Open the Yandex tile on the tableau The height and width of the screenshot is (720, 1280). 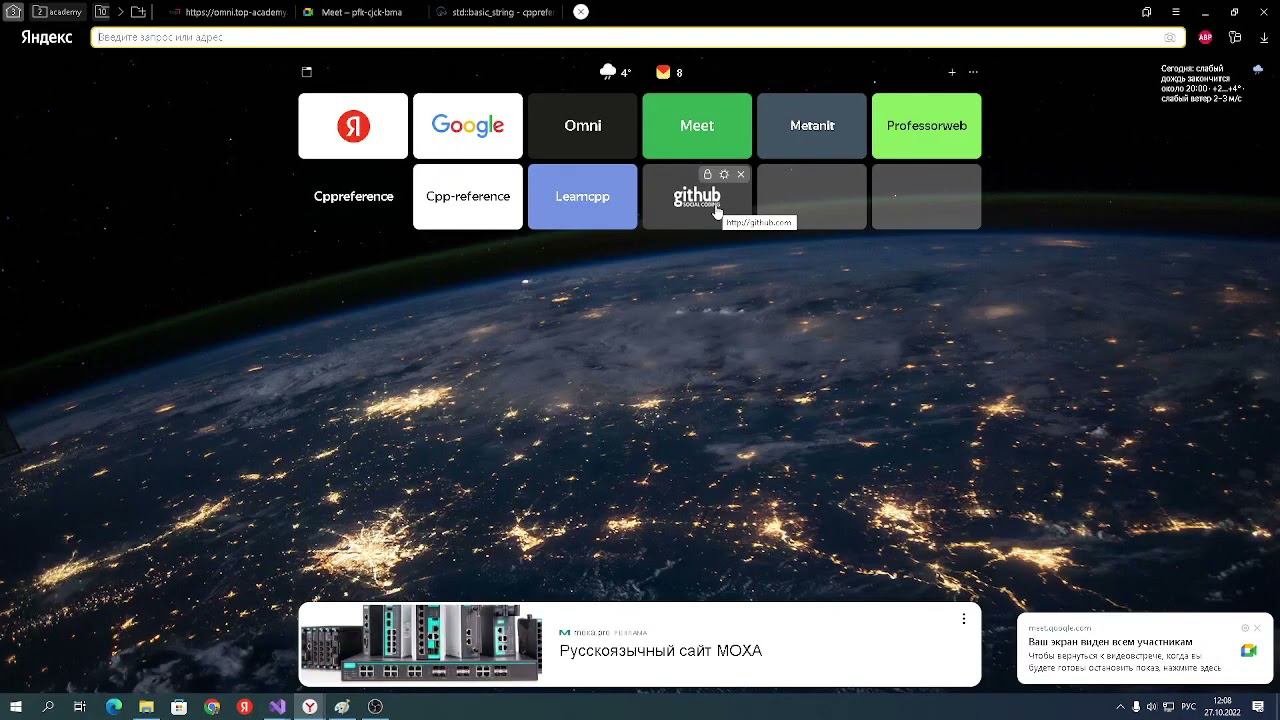353,126
